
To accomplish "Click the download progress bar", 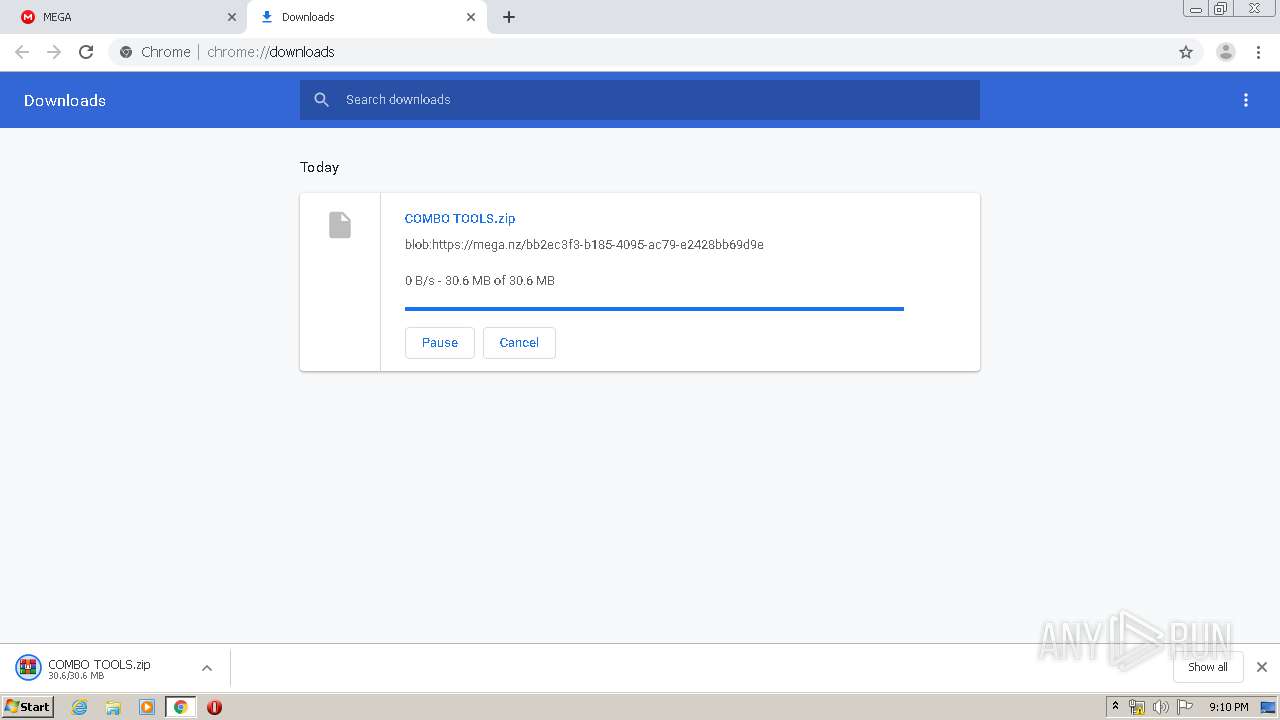I will (x=654, y=309).
